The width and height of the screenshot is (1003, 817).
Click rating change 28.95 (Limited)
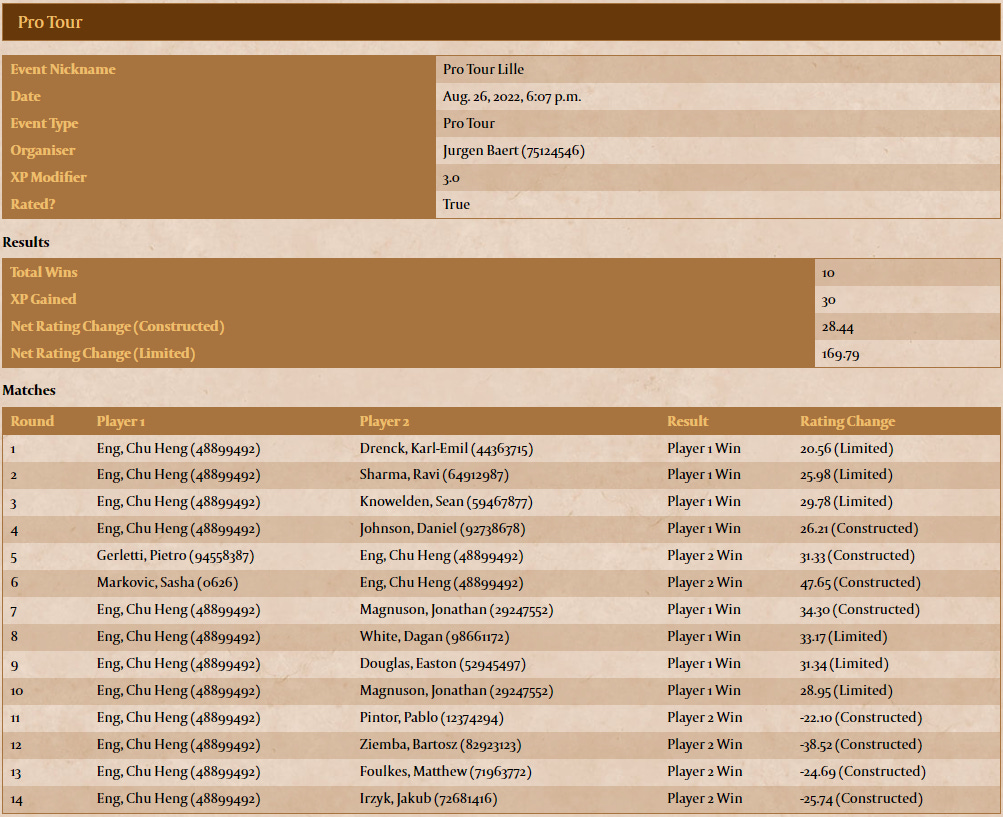coord(846,691)
